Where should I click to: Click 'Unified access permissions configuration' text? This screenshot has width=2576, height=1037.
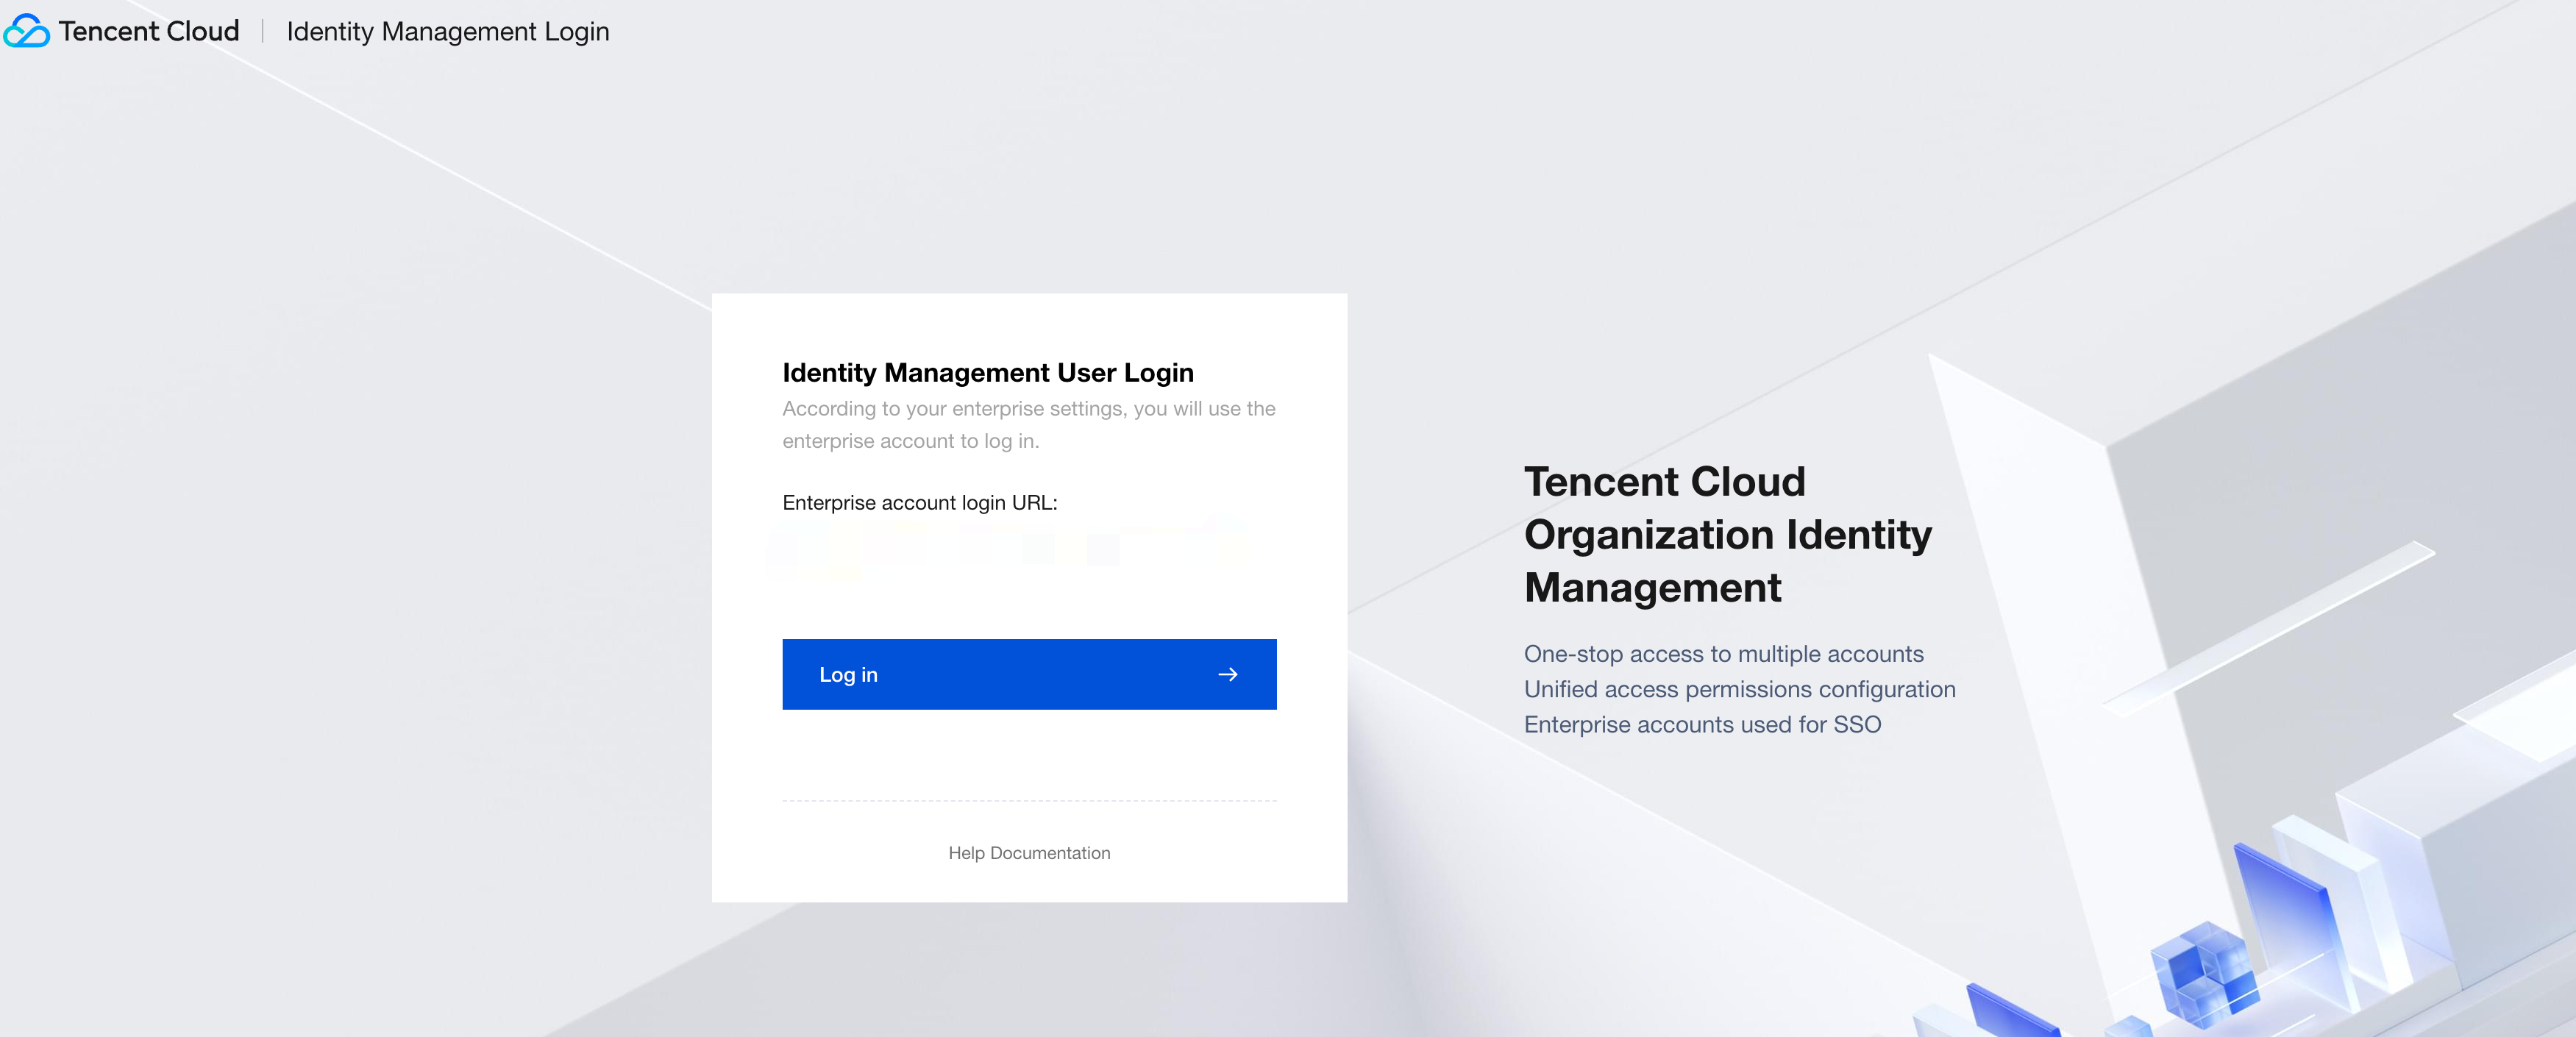(1740, 690)
